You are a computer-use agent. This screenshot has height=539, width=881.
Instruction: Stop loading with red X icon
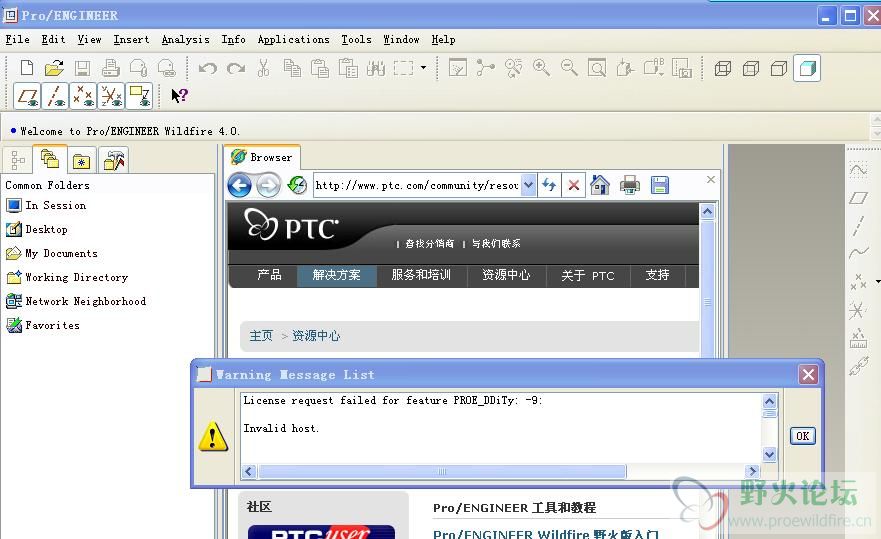tap(574, 185)
